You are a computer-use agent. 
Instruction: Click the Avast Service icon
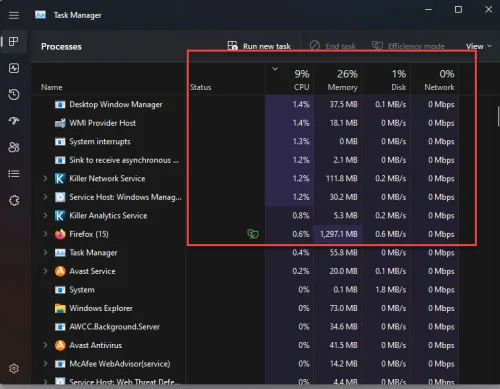click(x=60, y=271)
